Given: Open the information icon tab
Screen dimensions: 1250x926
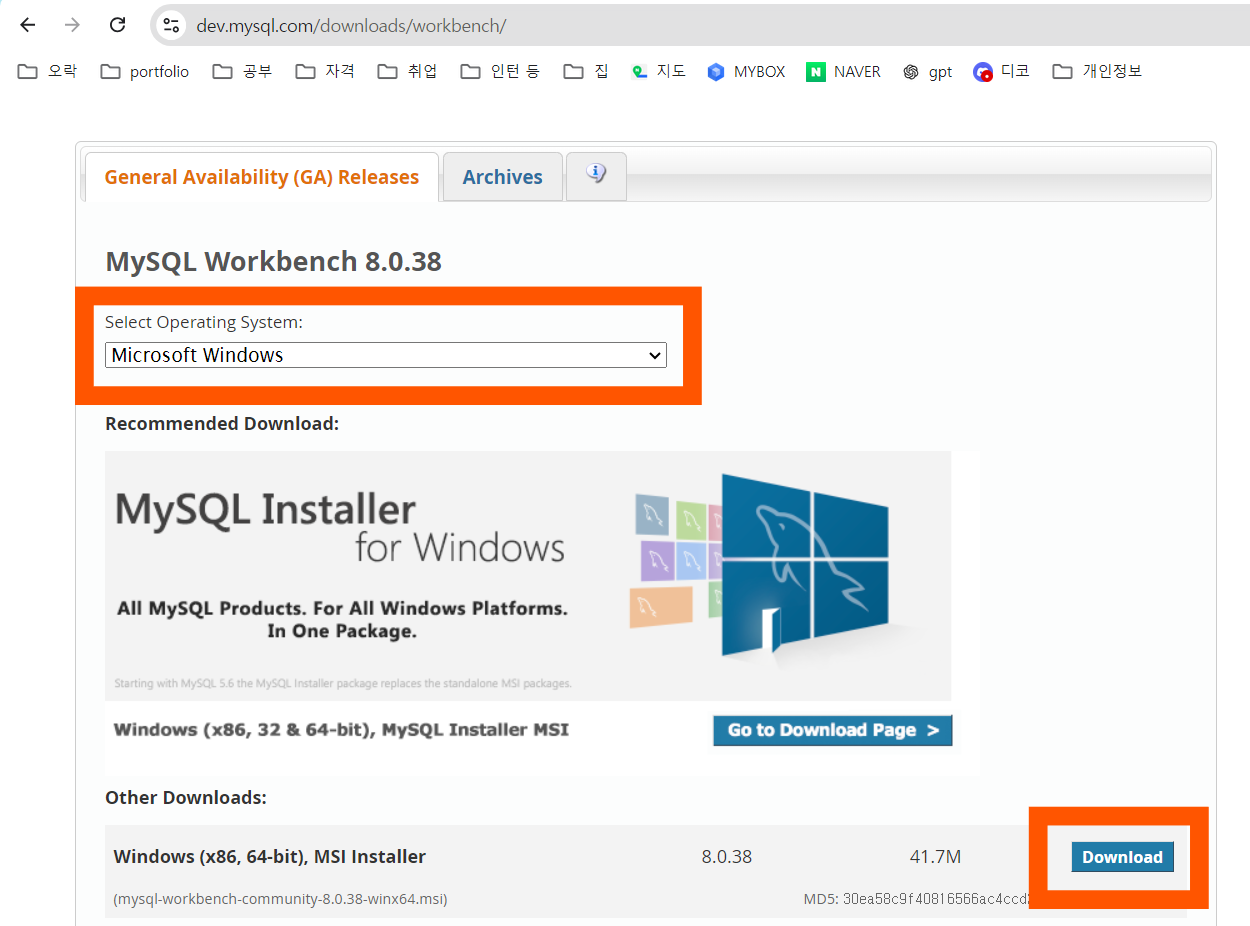Looking at the screenshot, I should (596, 176).
